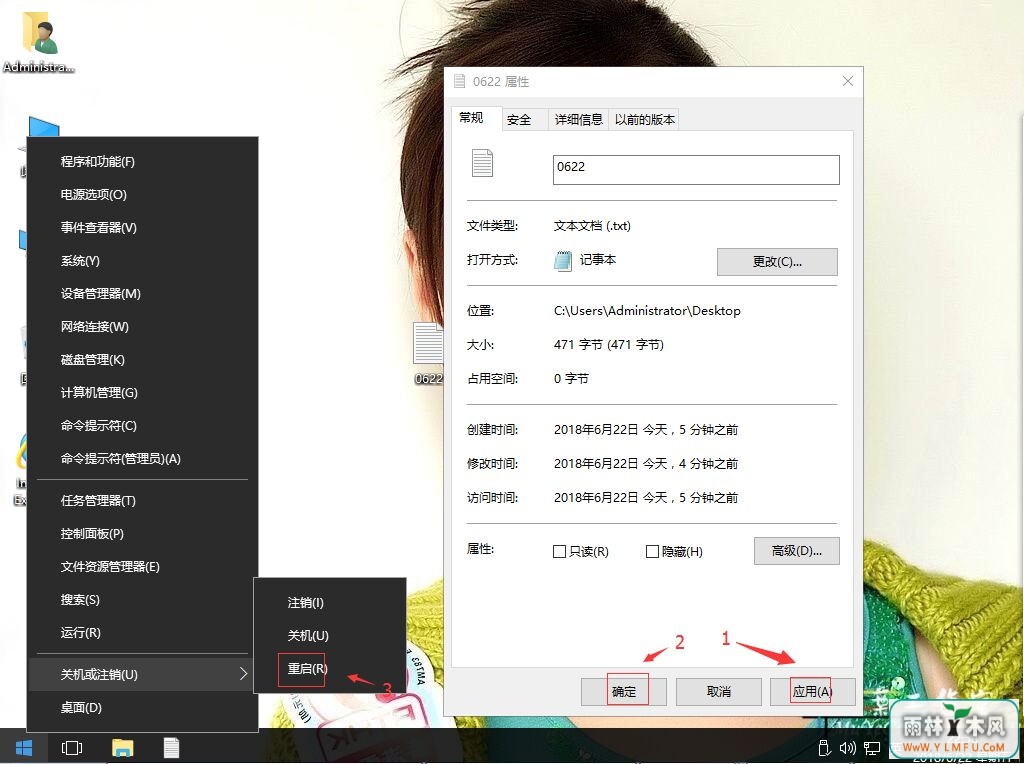
Task: Click the text document taskbar icon
Action: (171, 748)
